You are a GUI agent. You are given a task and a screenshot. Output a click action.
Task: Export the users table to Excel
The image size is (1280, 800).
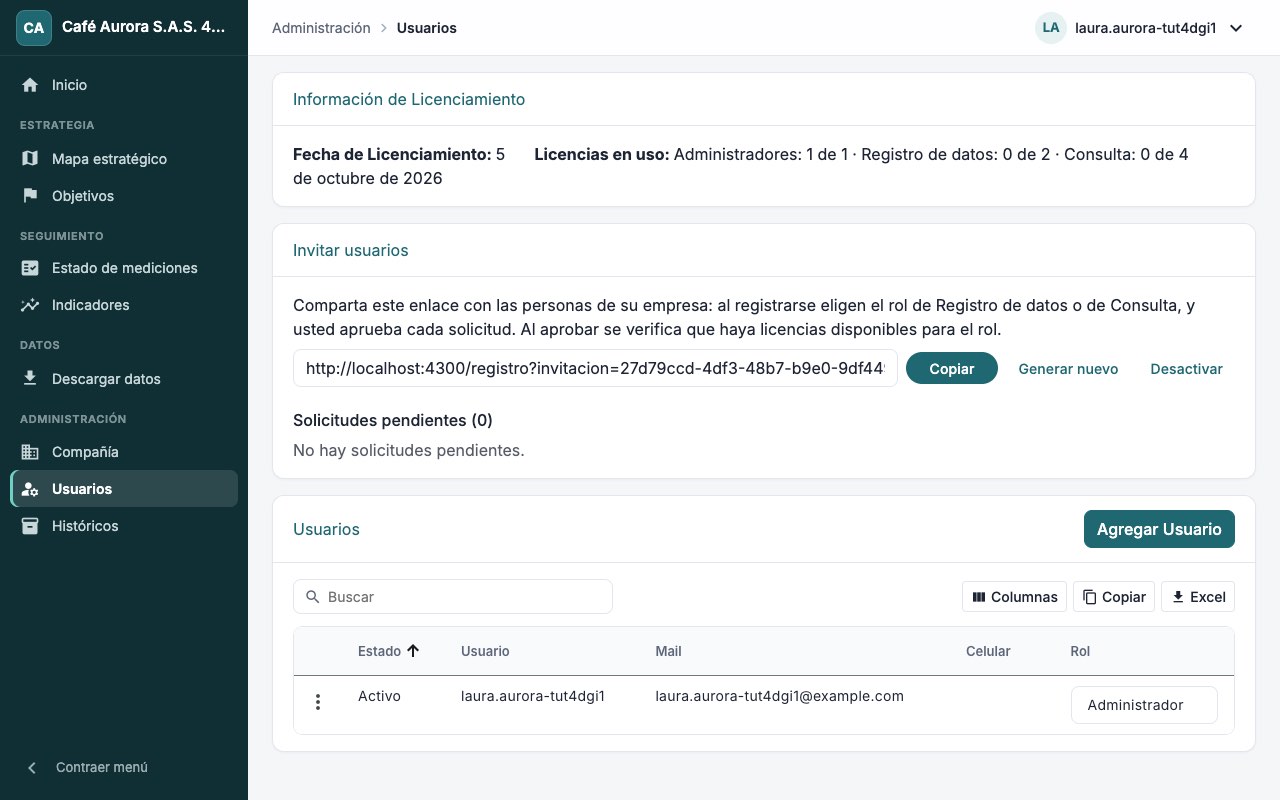(1198, 597)
